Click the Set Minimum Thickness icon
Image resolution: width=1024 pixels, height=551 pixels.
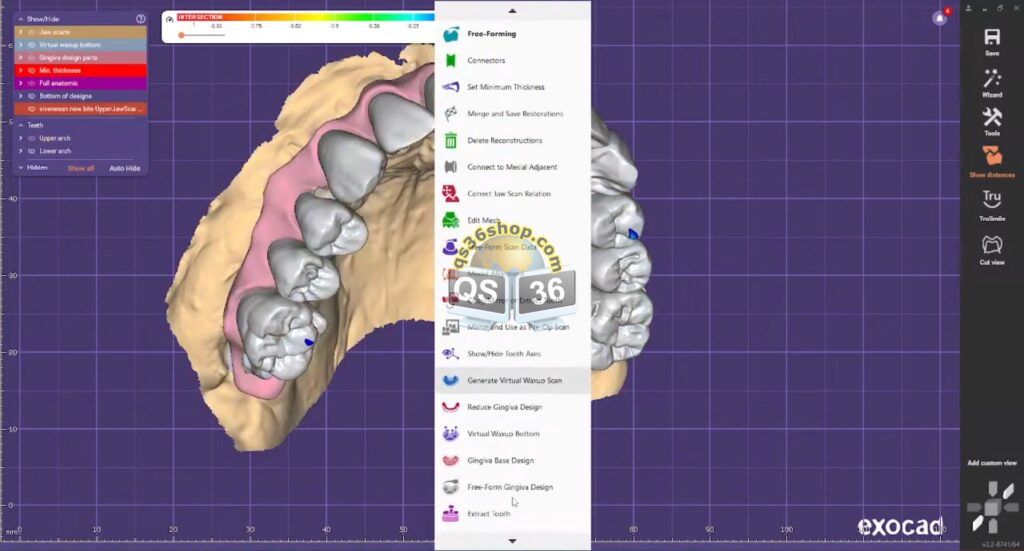(x=451, y=87)
